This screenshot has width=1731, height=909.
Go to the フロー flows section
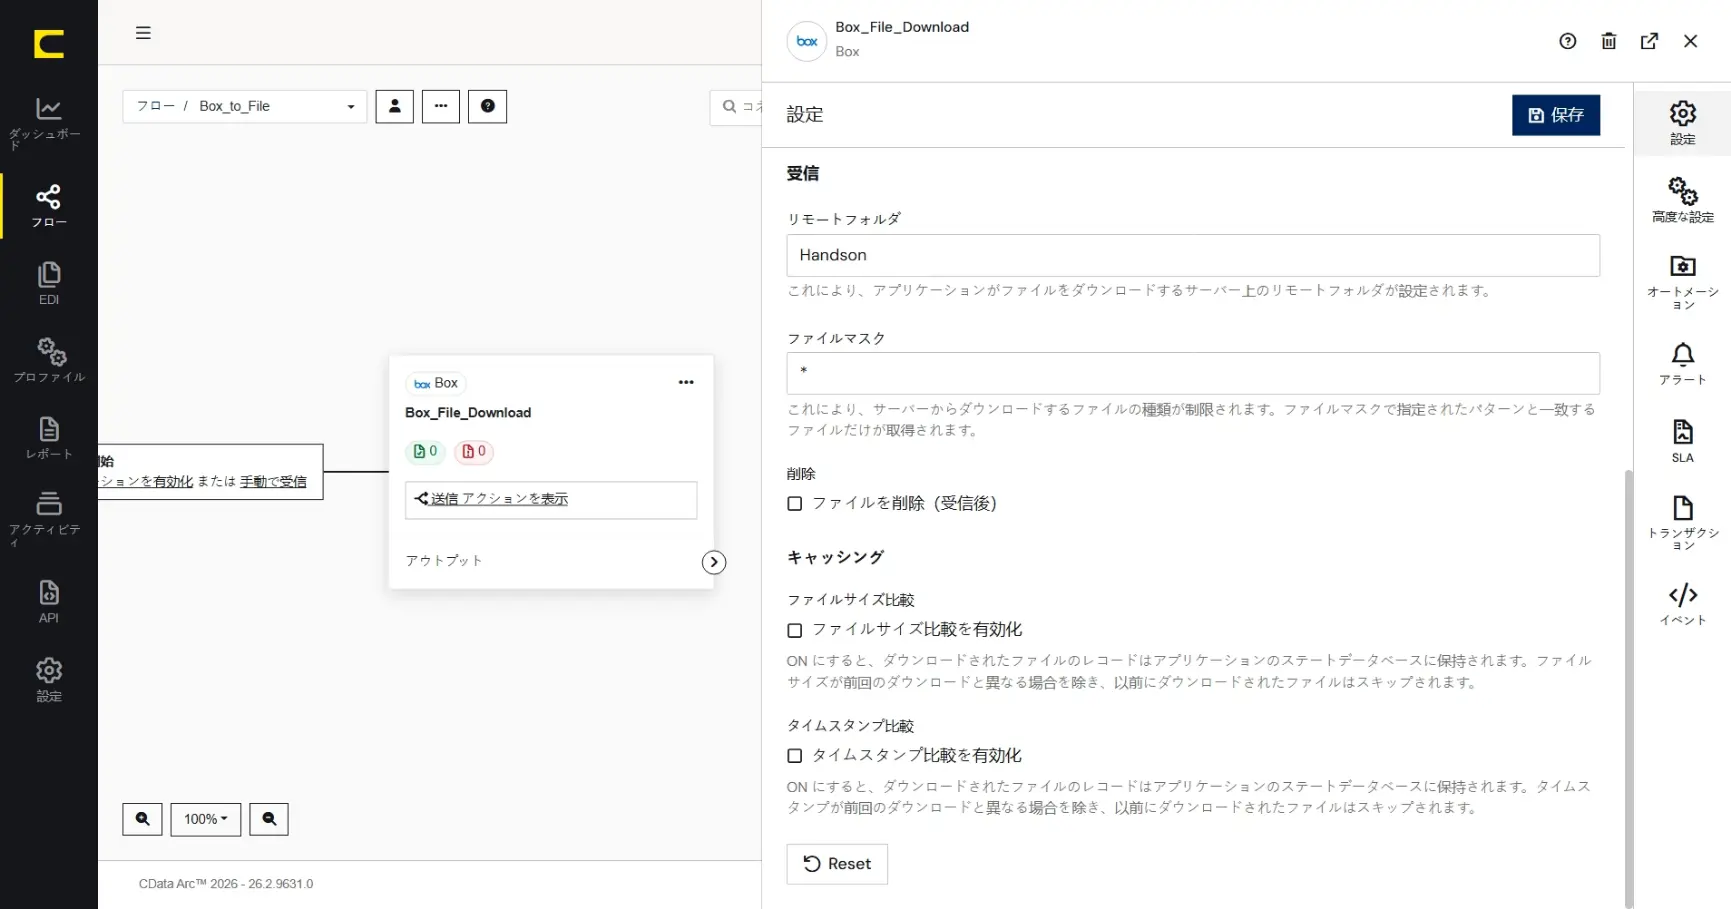[48, 206]
